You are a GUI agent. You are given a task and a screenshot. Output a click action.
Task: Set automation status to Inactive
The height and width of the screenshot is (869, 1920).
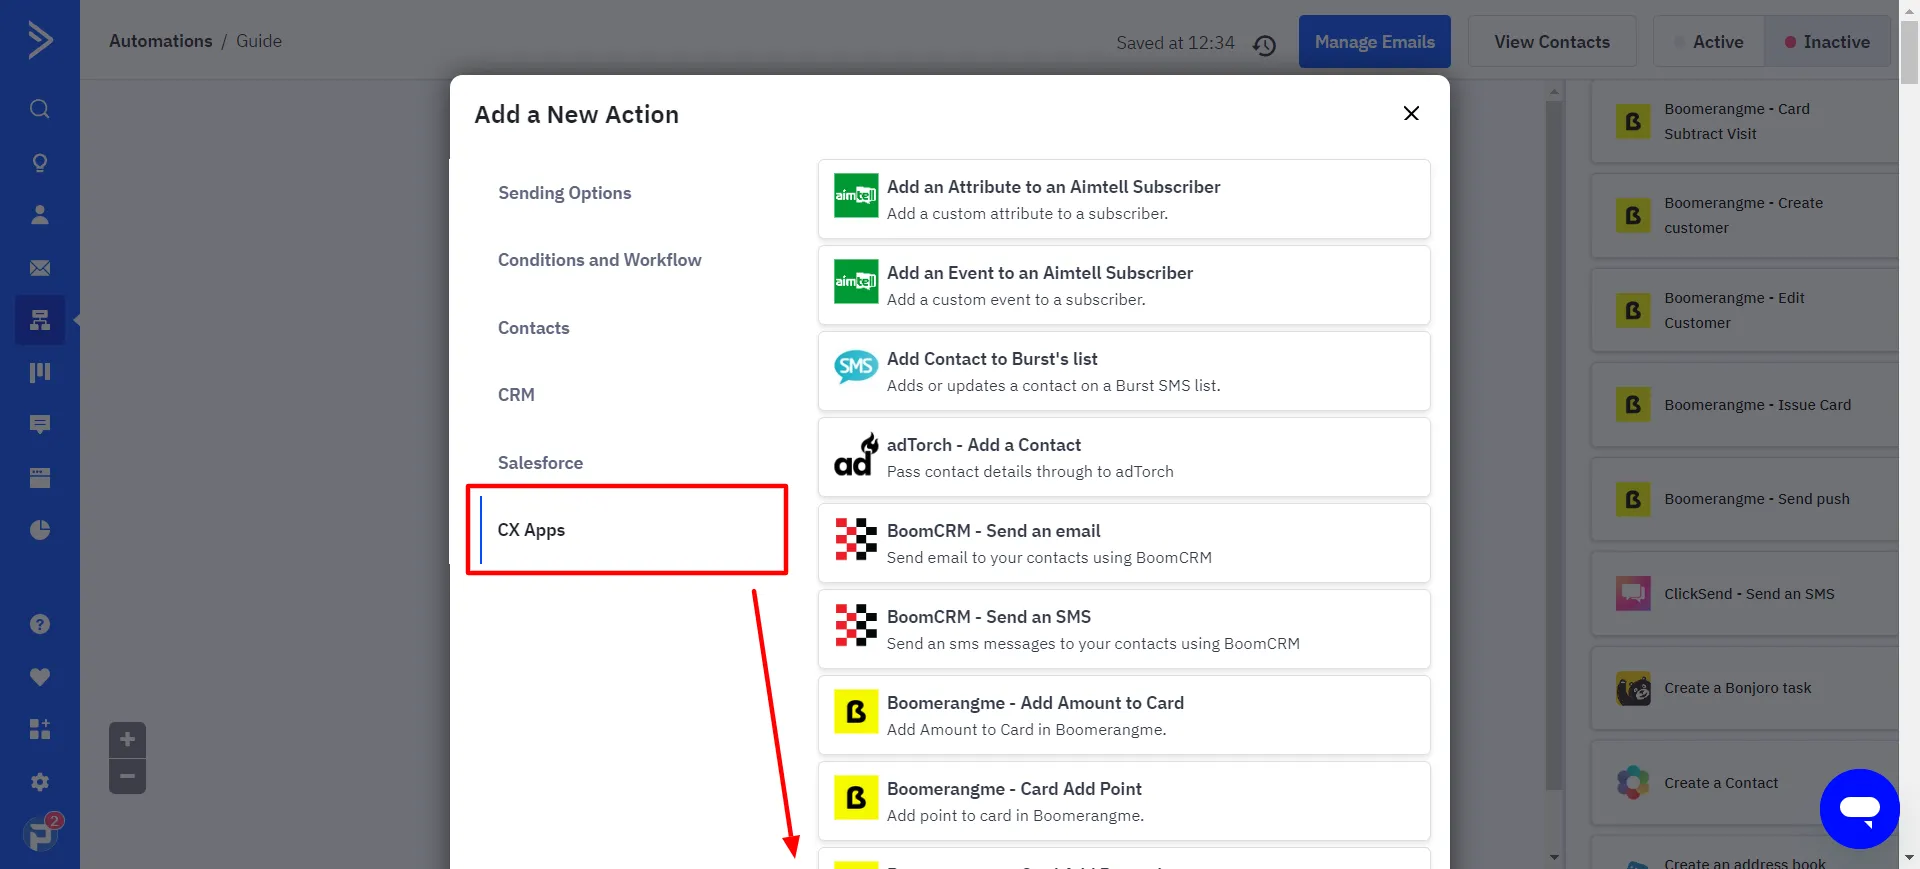click(x=1827, y=42)
